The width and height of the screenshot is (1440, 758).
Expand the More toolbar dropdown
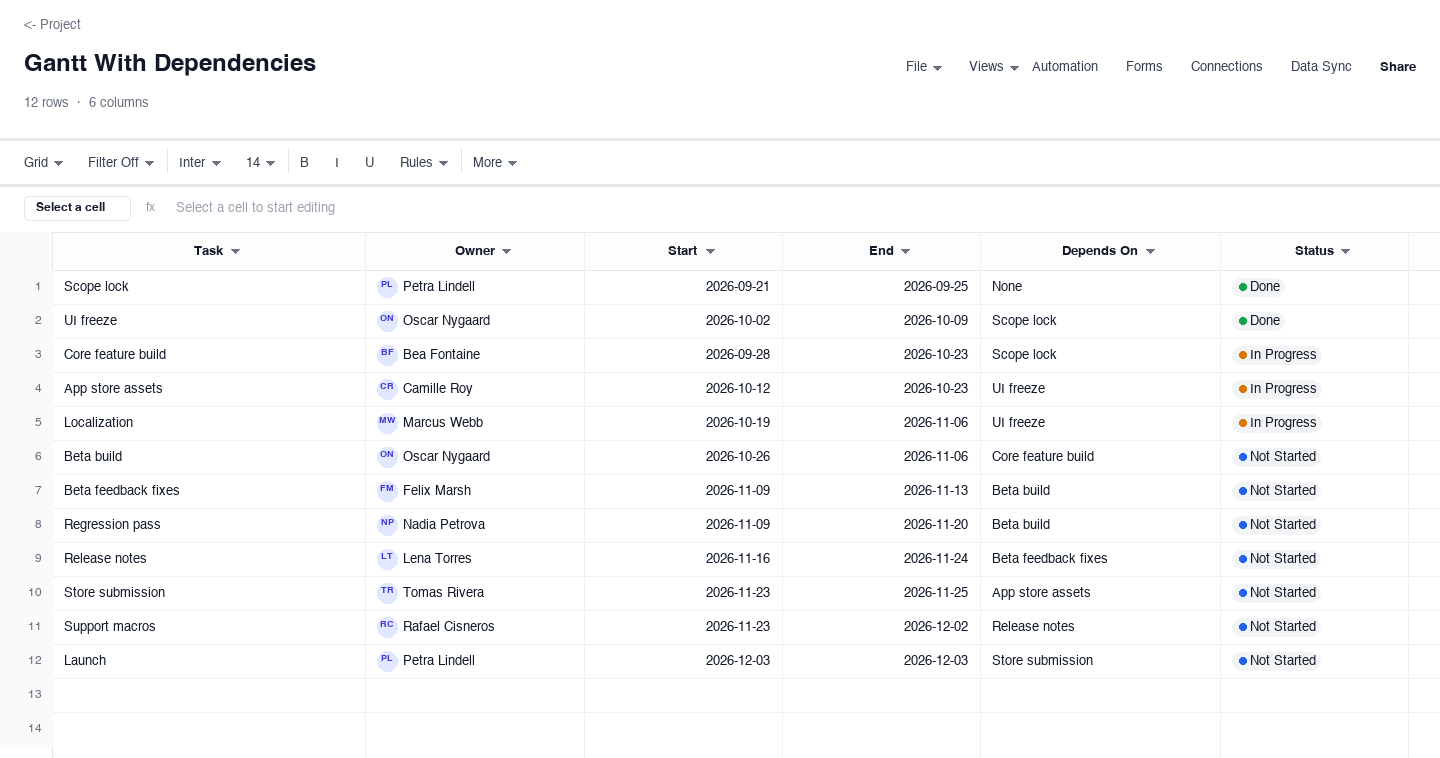(x=495, y=162)
